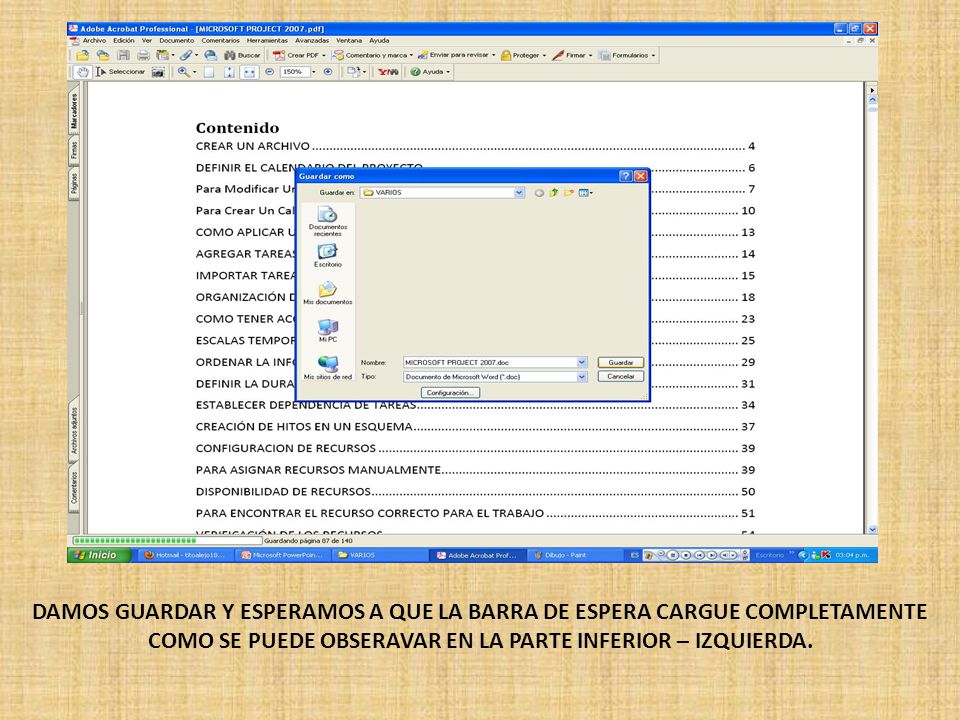Open Mis sitios de red location

tap(328, 368)
